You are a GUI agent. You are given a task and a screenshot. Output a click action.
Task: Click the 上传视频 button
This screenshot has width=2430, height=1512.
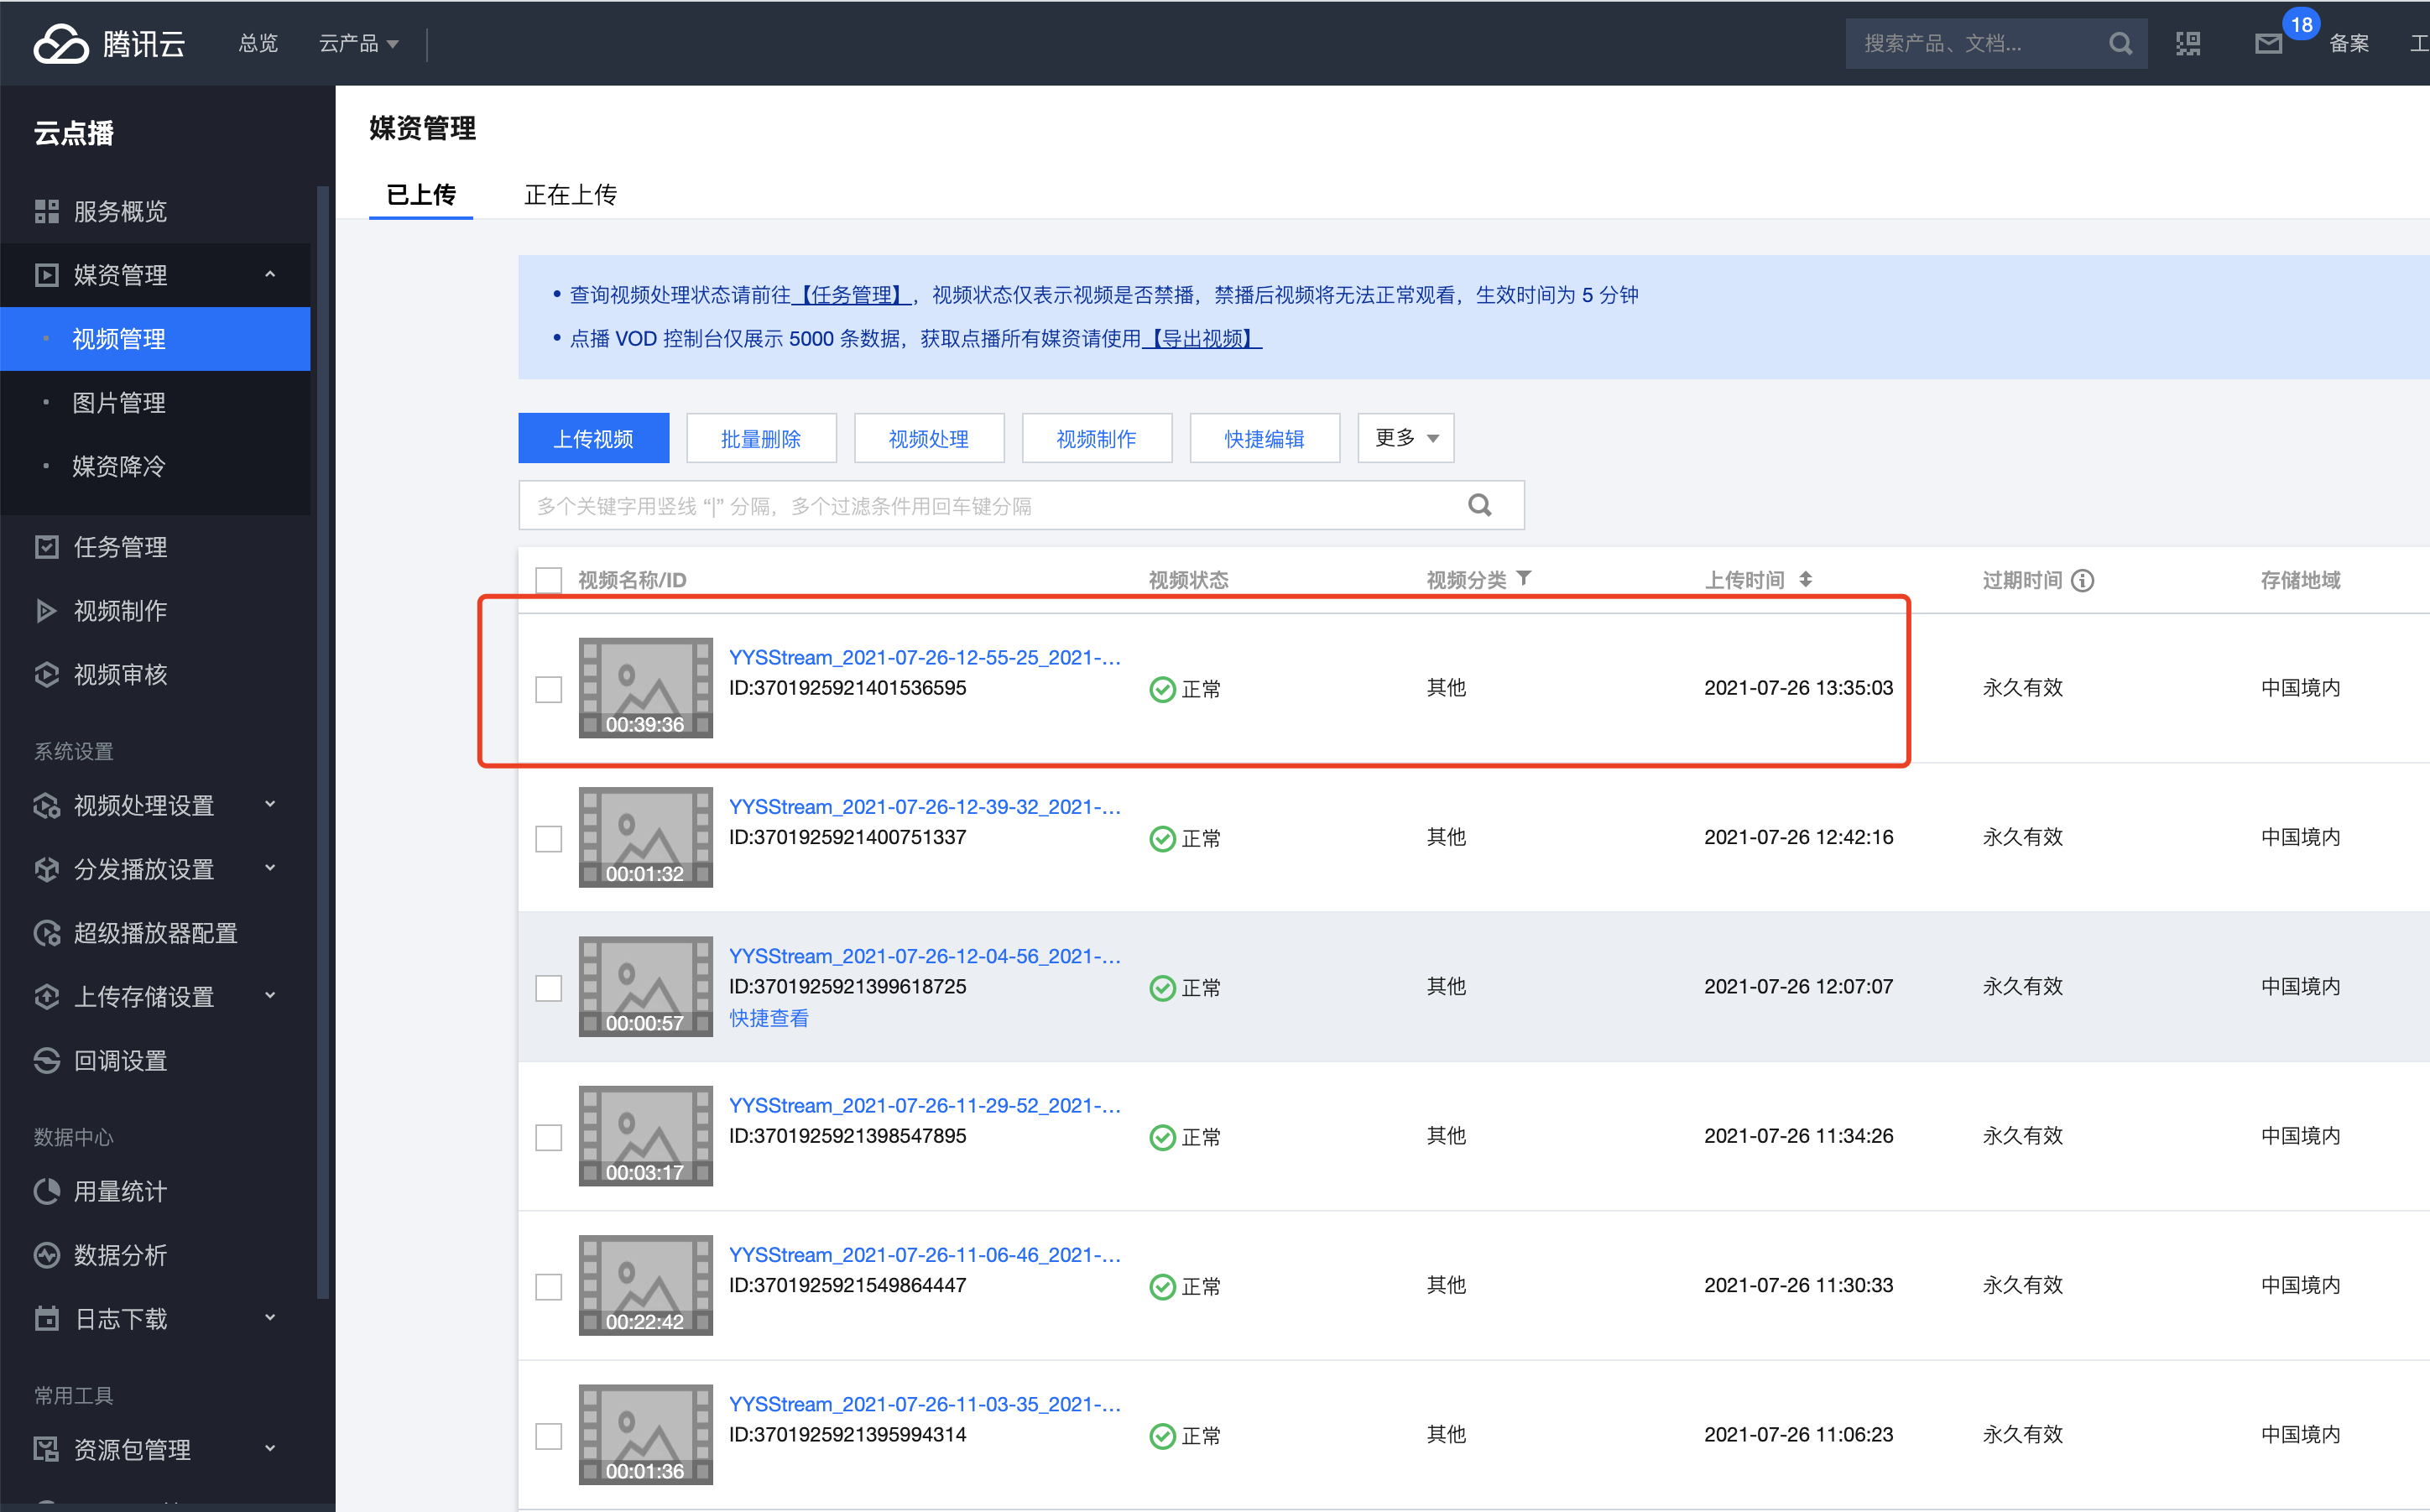pyautogui.click(x=594, y=438)
